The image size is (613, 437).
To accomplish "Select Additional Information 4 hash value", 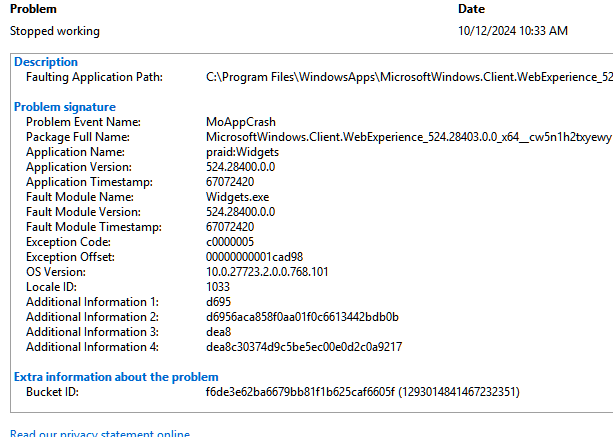I will pos(304,347).
